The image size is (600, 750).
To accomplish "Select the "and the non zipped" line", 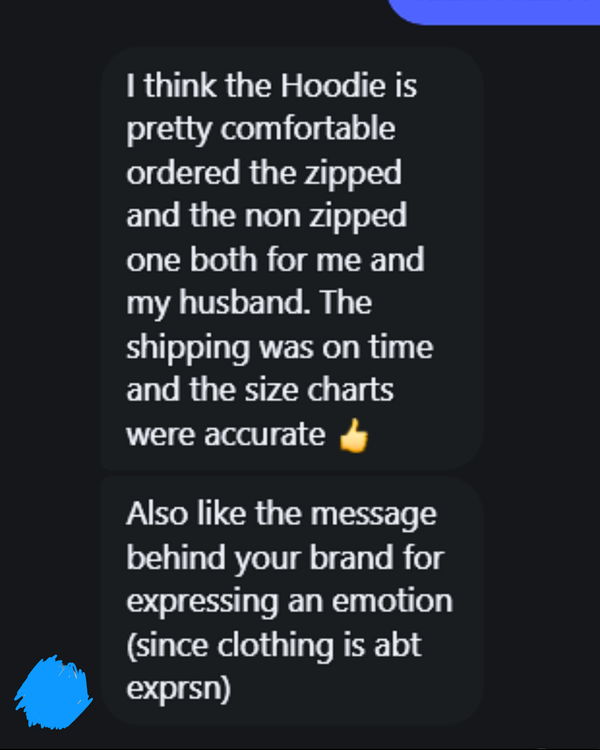I will [x=267, y=217].
